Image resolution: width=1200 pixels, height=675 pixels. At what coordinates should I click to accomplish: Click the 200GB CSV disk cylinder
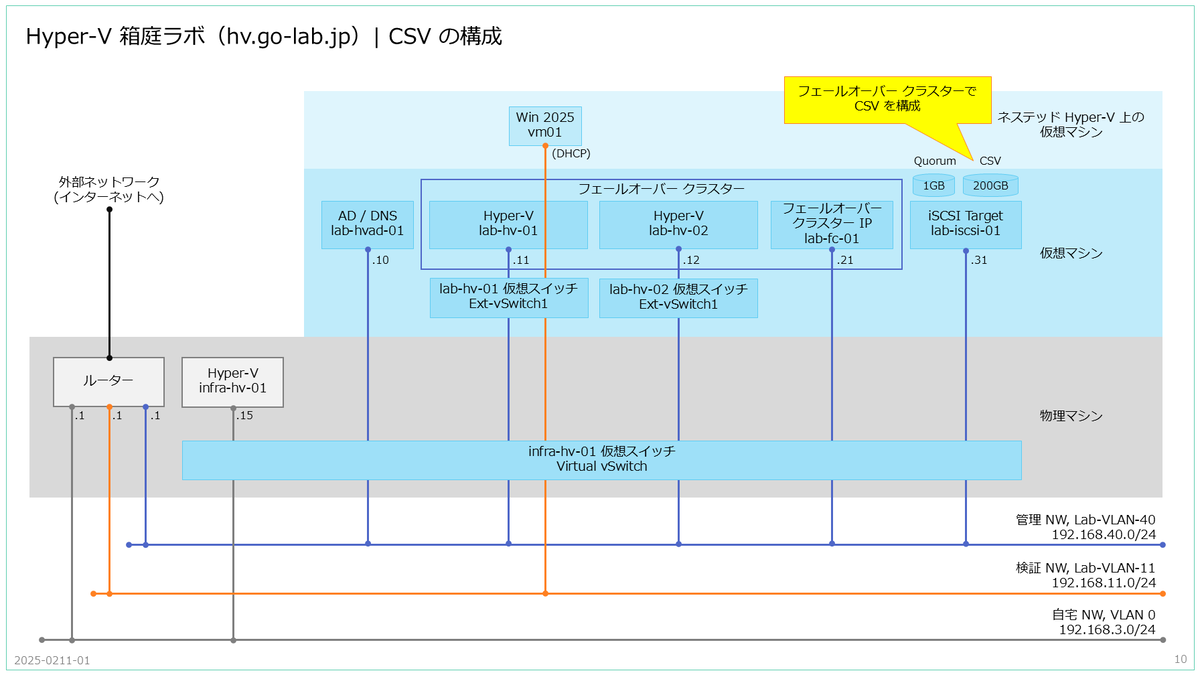point(991,185)
